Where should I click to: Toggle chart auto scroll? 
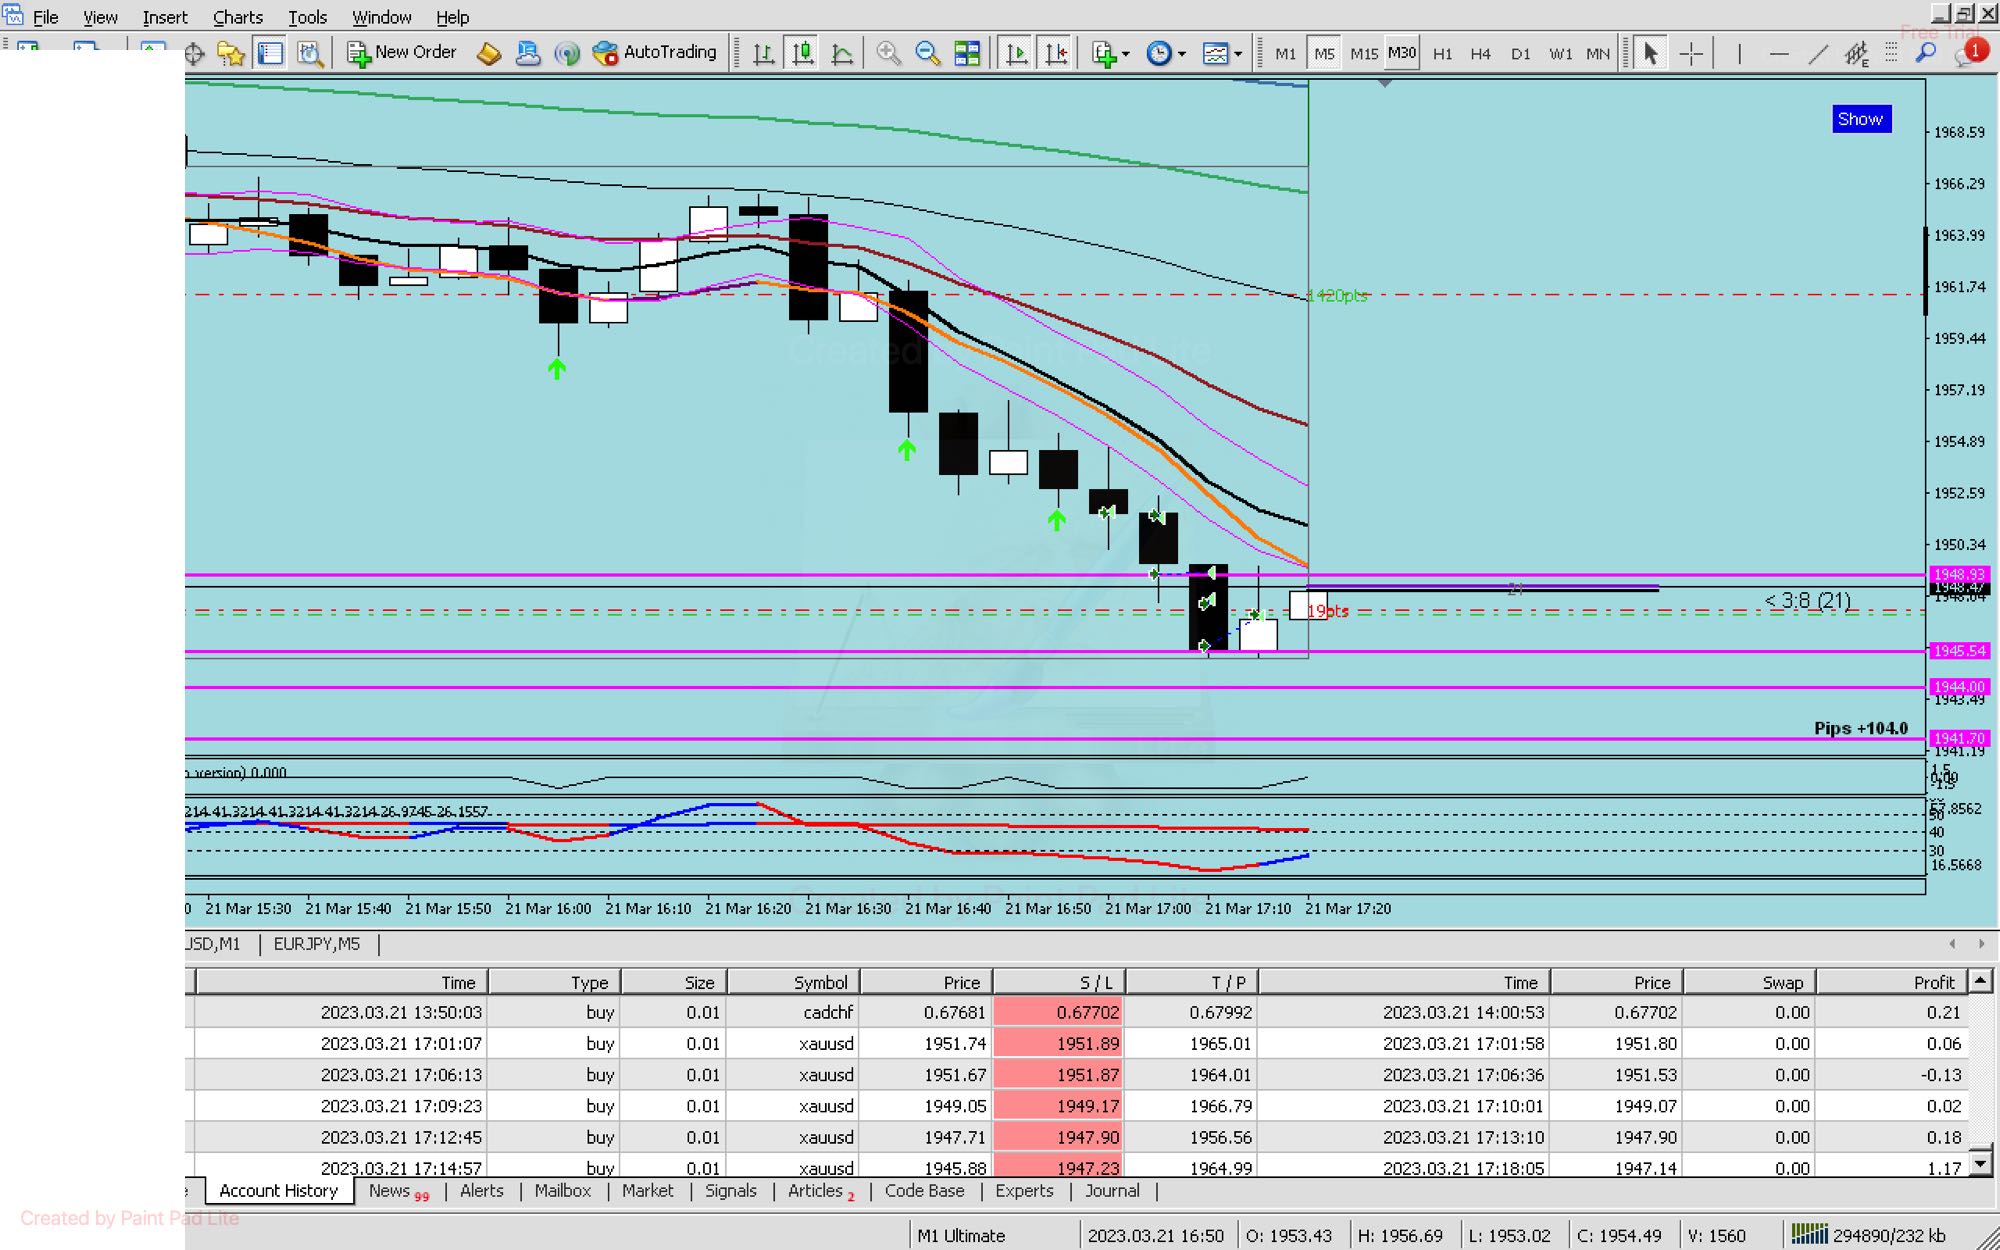tap(1016, 53)
